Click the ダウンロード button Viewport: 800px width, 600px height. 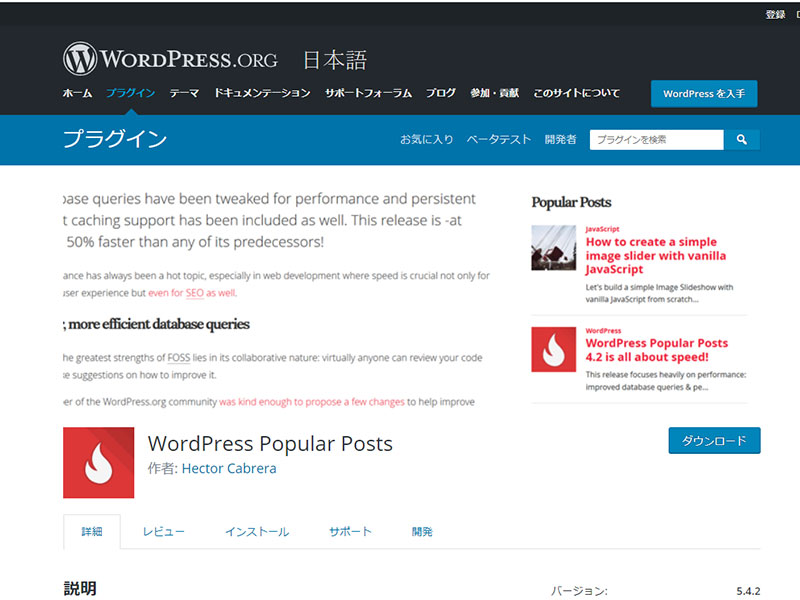click(x=714, y=441)
